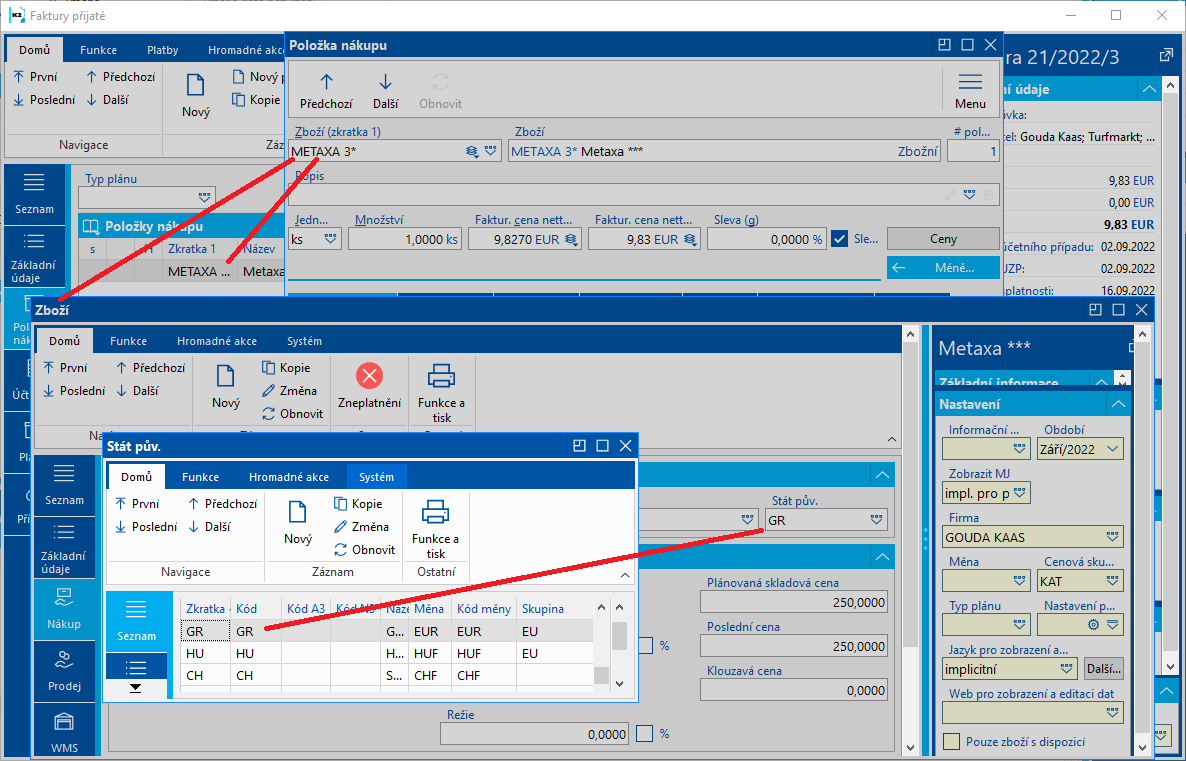The width and height of the screenshot is (1186, 761).
Task: Click Obnovit in Stát pův. ribbon
Action: tap(364, 550)
